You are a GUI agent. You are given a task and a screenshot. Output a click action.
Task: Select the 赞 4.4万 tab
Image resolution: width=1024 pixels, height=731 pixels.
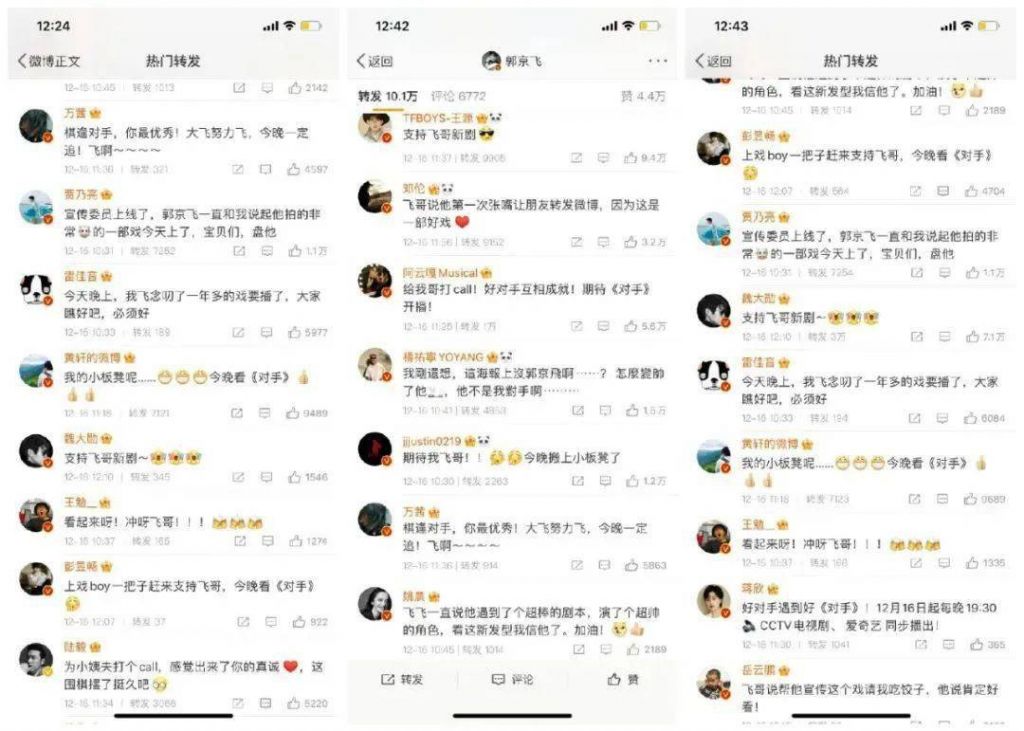(x=643, y=96)
